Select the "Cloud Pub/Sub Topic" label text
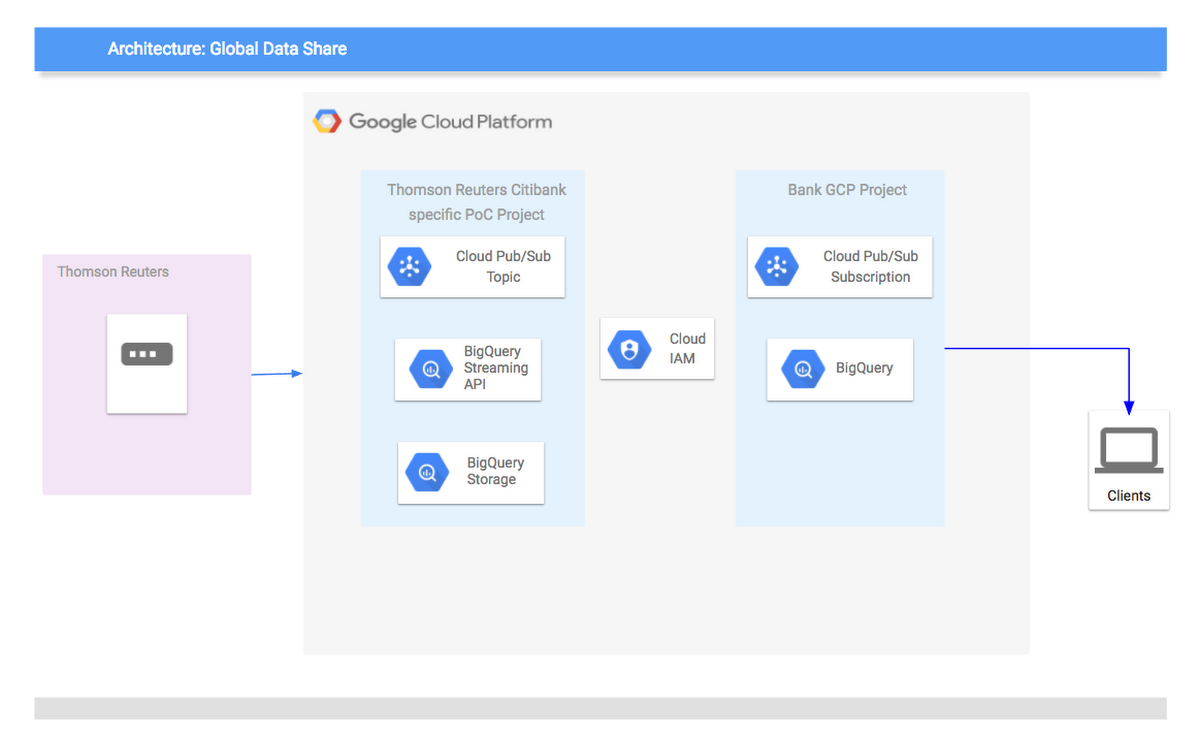 [503, 266]
